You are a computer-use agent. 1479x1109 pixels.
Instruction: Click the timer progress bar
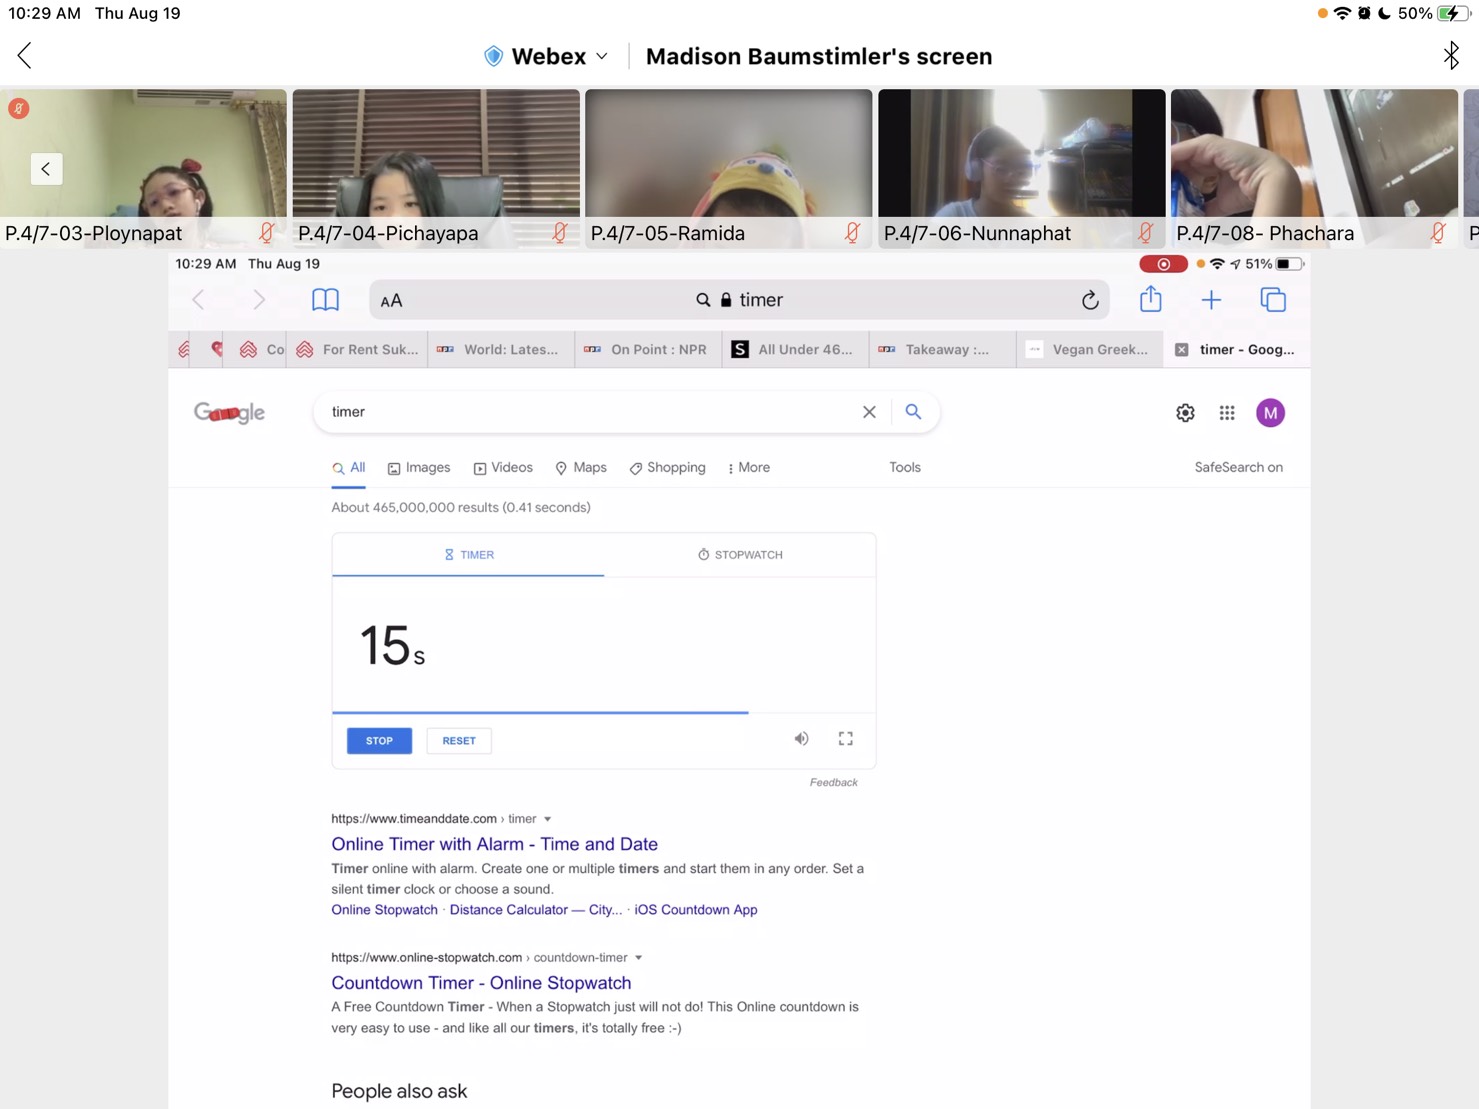[x=604, y=712]
